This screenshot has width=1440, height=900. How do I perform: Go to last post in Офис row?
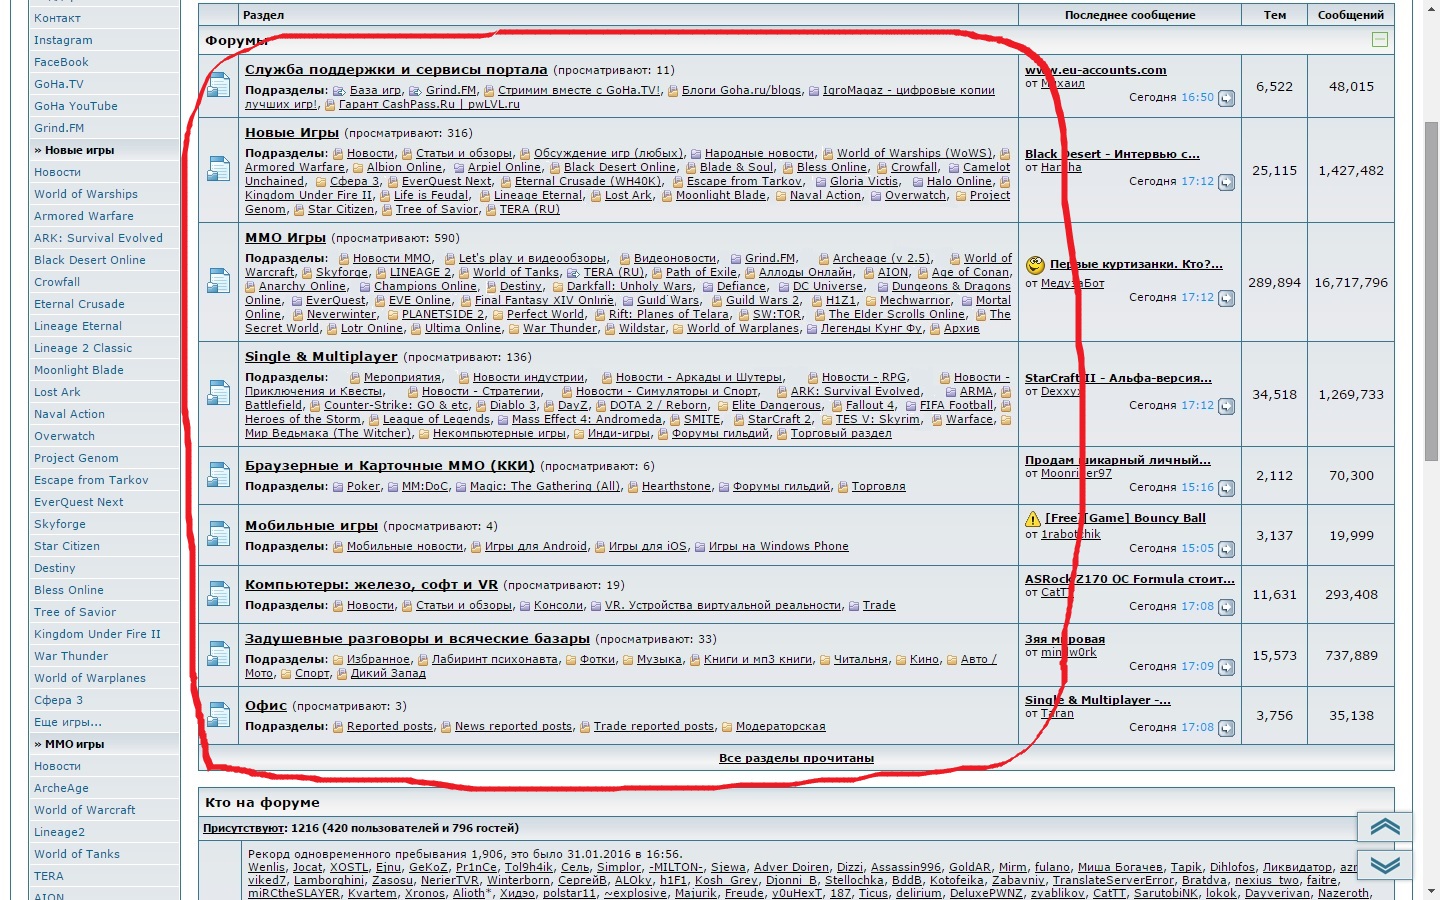point(1226,728)
